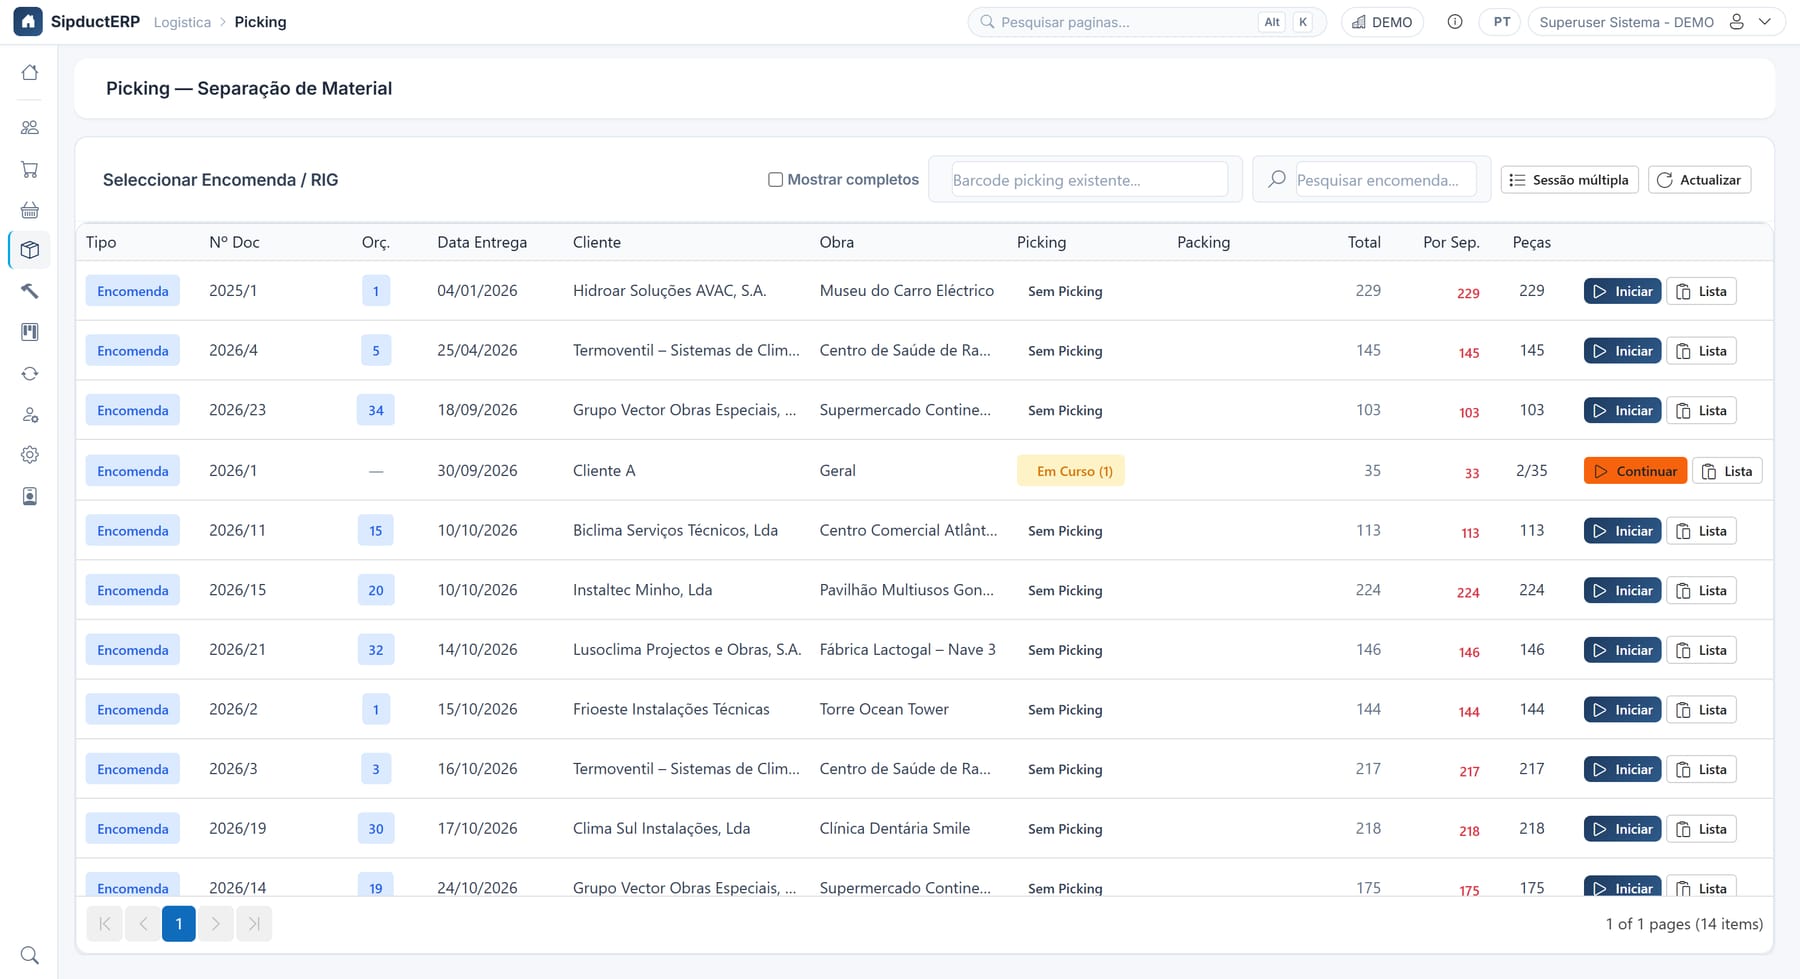Viewport: 1800px width, 979px height.
Task: Click the Actualizar refresh button
Action: point(1699,180)
